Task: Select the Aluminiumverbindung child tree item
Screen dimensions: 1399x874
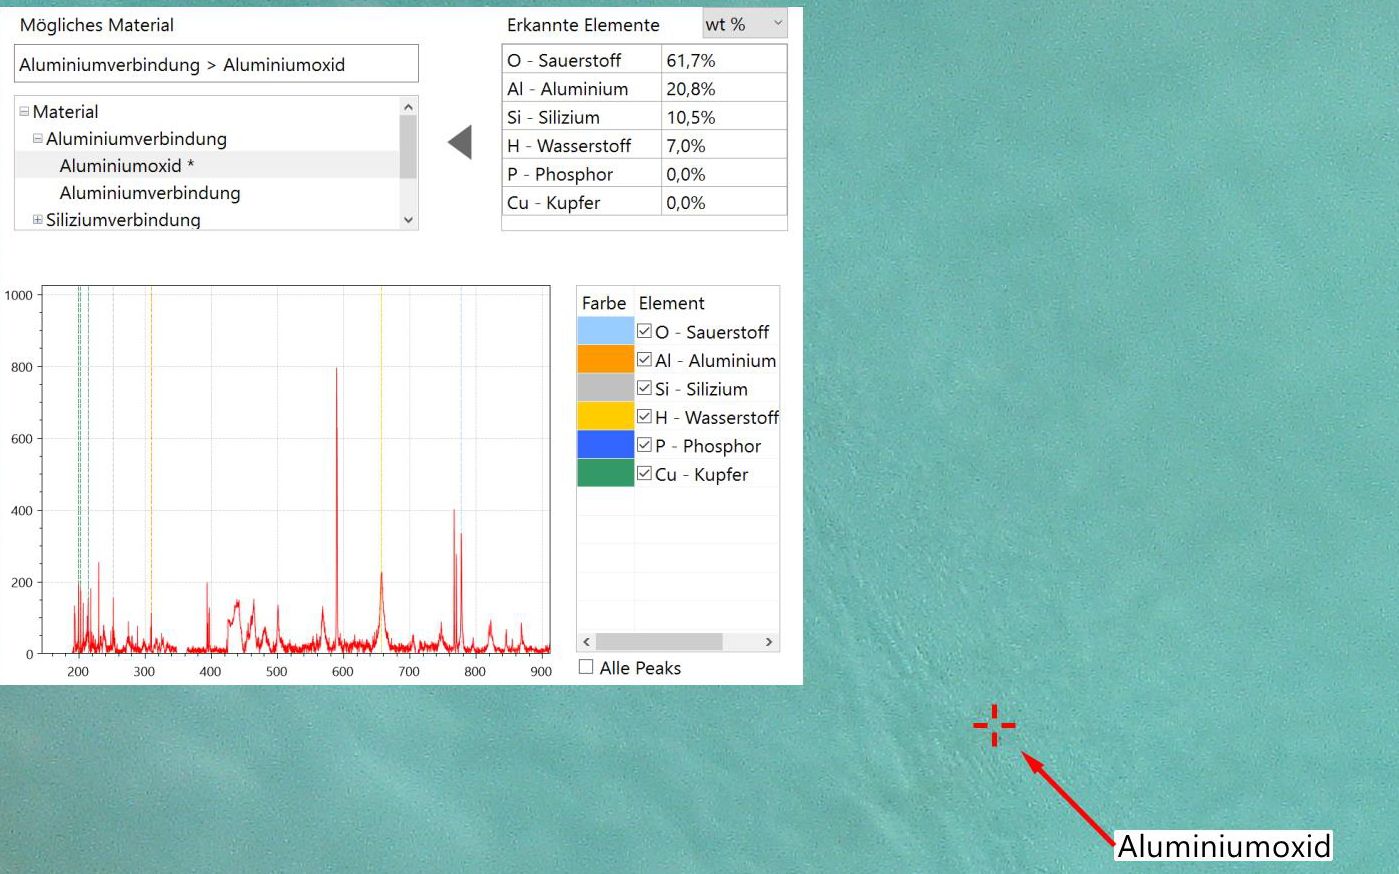Action: (x=150, y=193)
